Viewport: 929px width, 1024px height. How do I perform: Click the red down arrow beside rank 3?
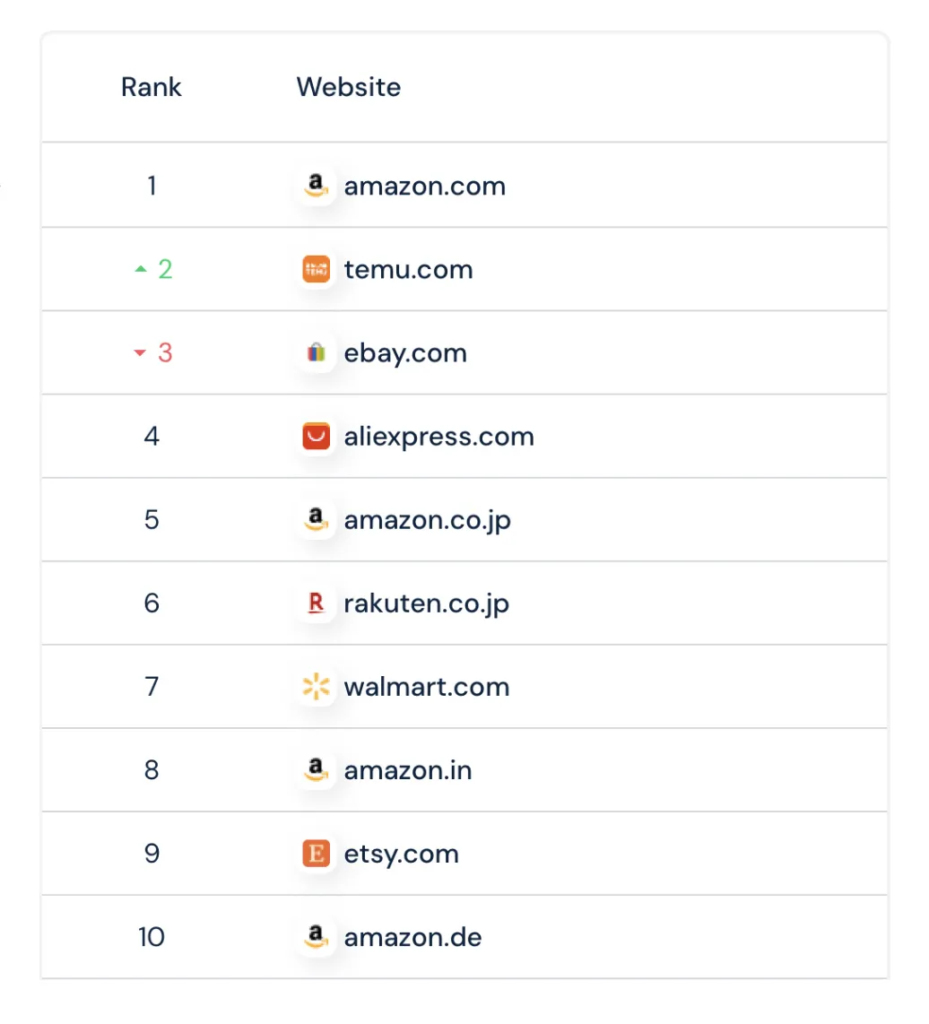[x=140, y=353]
